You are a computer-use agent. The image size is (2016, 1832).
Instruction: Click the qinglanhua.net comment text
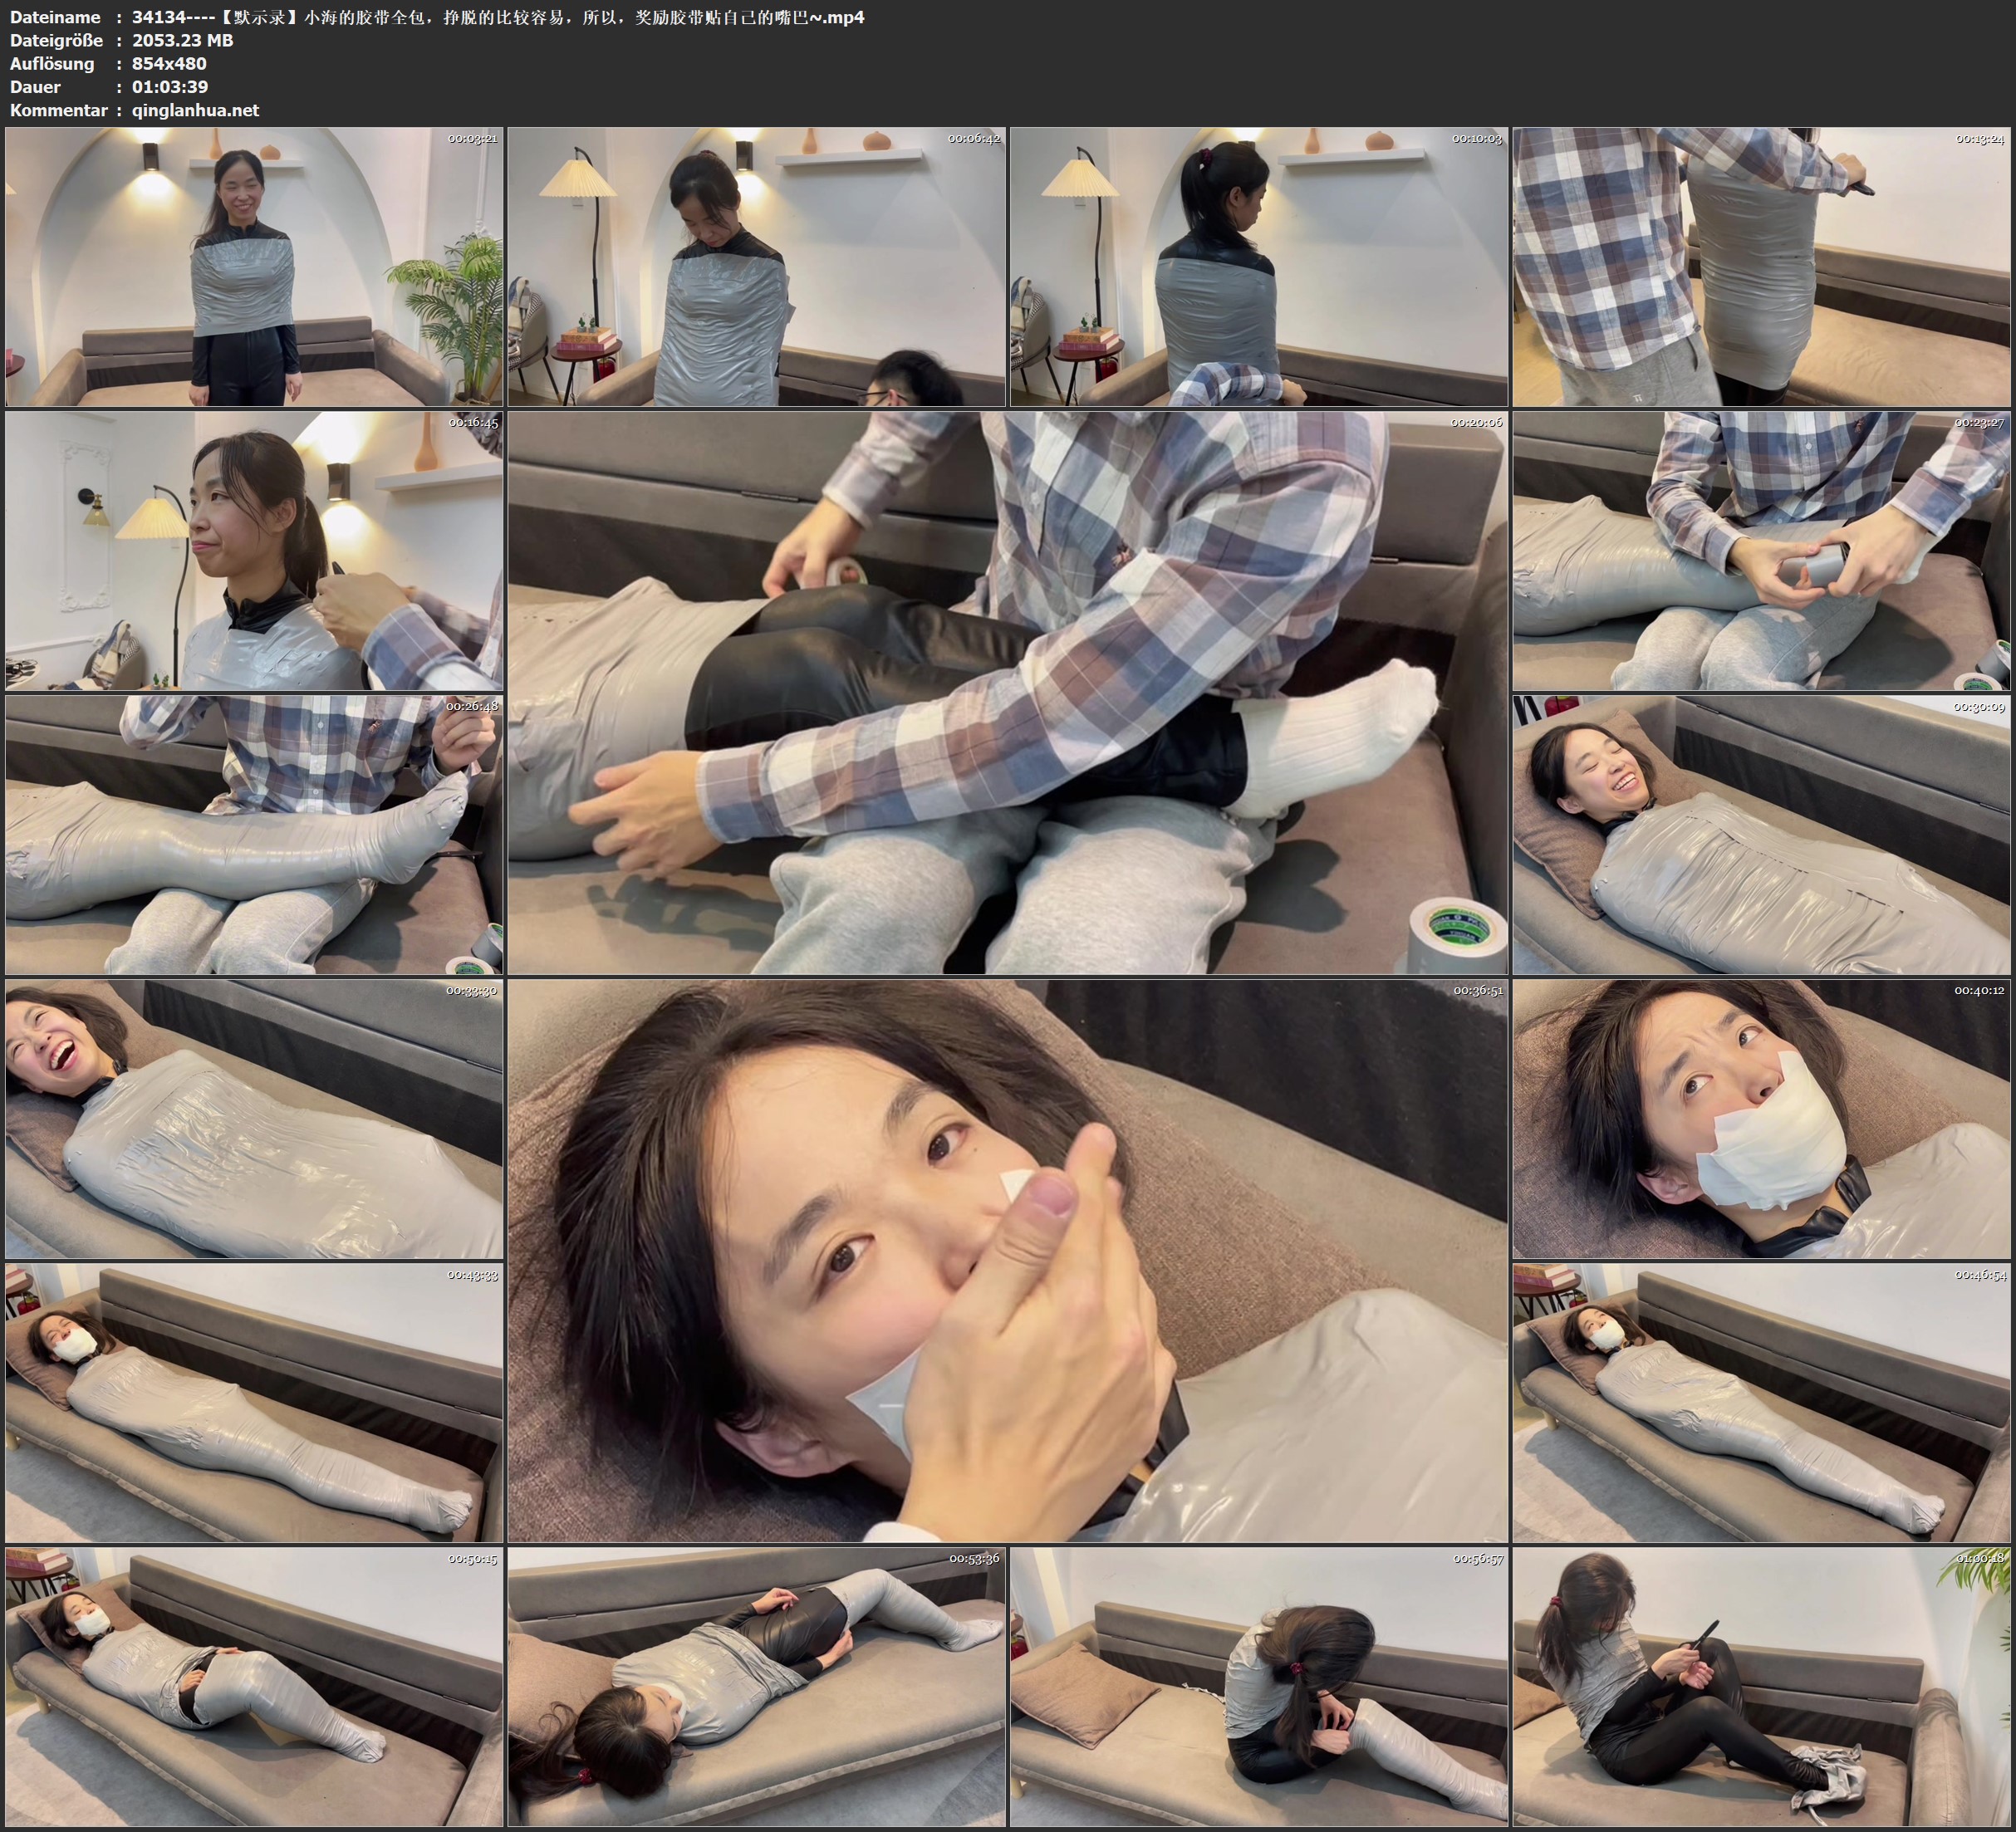pyautogui.click(x=195, y=110)
